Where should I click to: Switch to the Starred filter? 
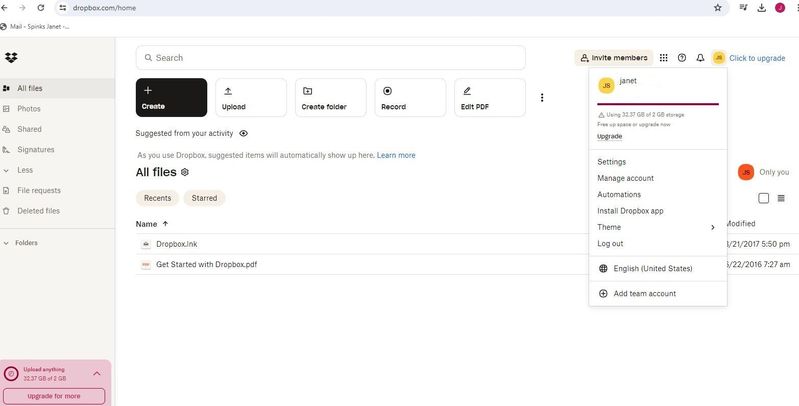(x=204, y=198)
